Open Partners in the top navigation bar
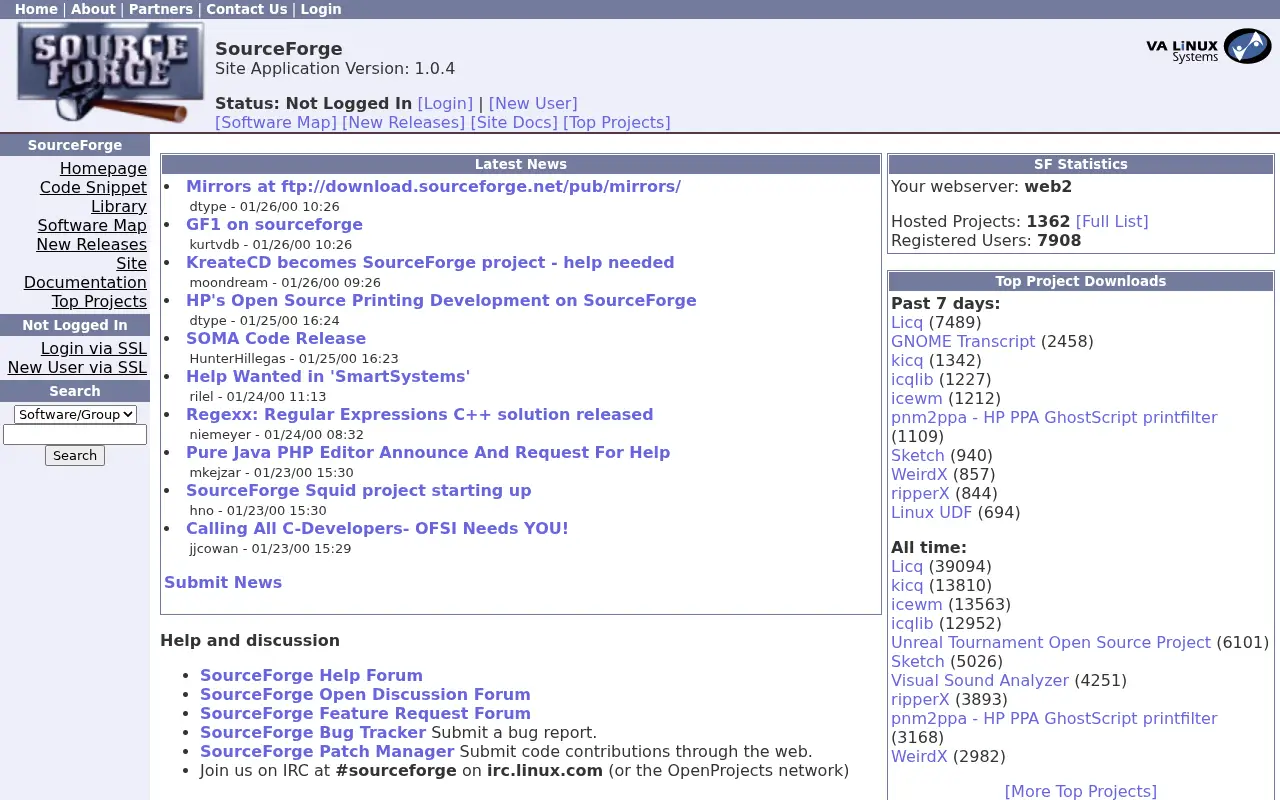 pos(161,9)
